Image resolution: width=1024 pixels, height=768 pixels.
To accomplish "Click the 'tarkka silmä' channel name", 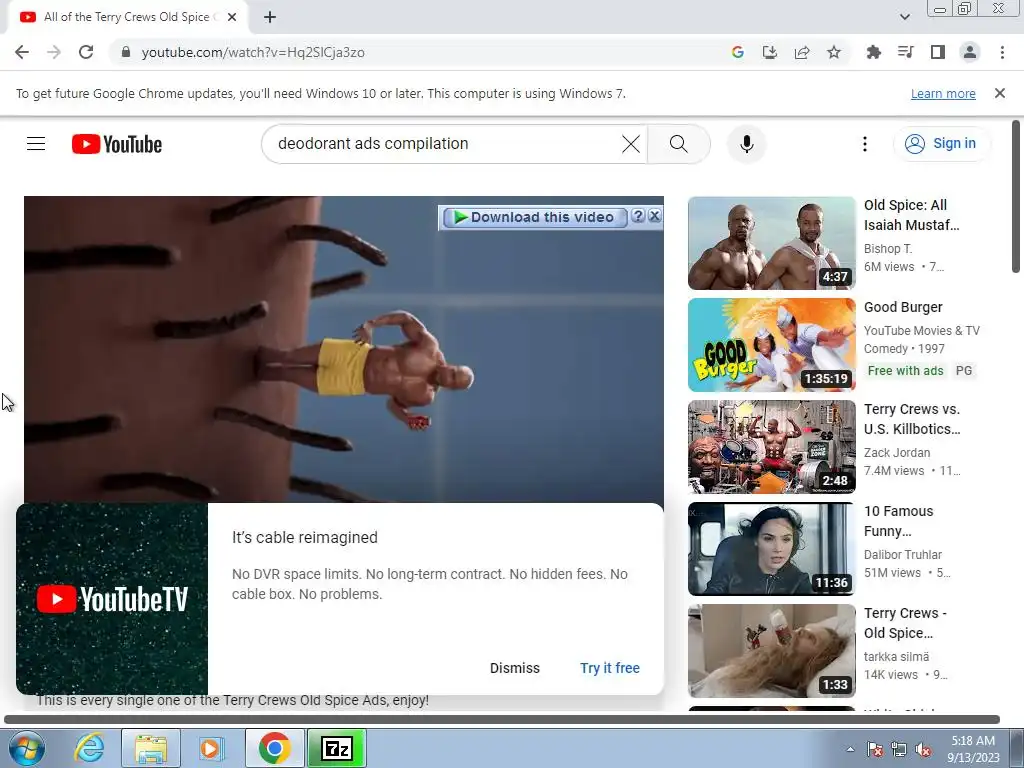I will (896, 656).
